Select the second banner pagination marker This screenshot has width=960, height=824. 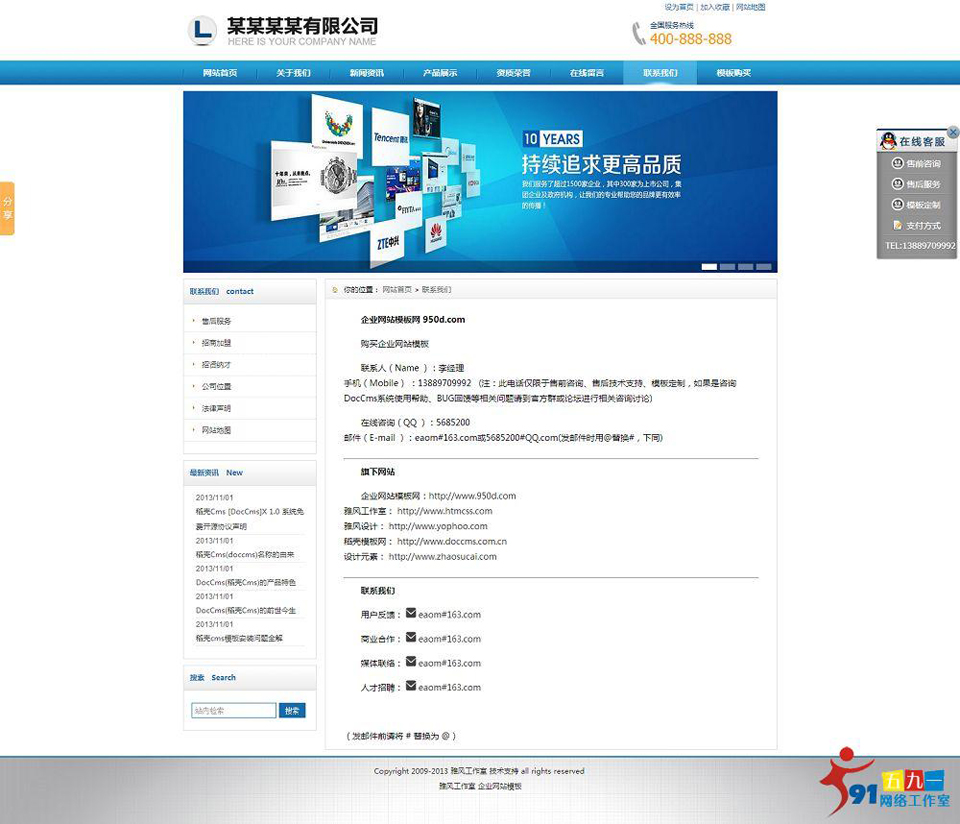point(728,266)
